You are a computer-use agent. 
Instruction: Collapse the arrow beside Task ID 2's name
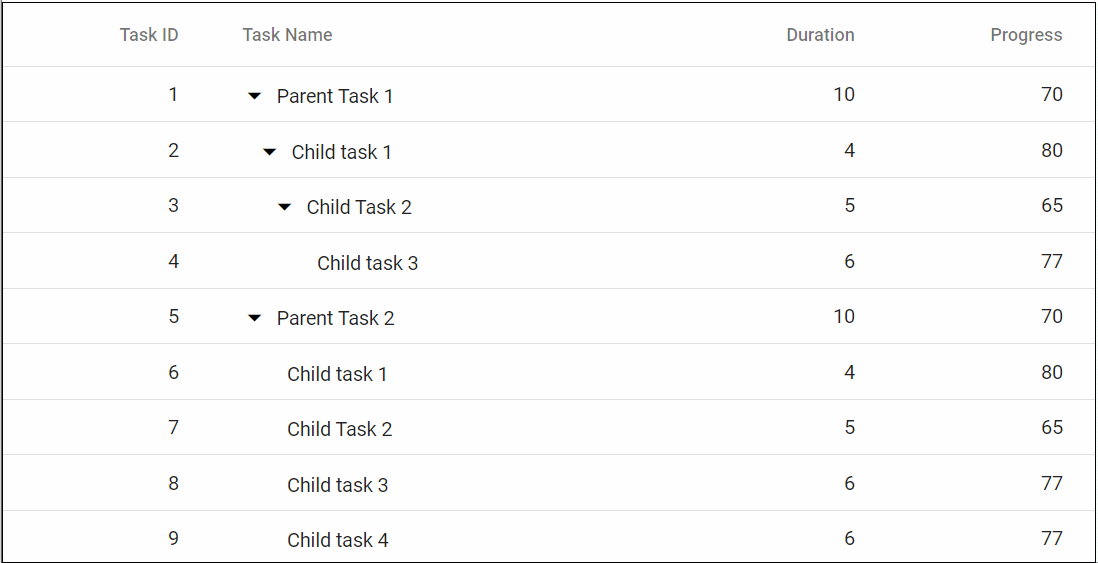[x=270, y=152]
